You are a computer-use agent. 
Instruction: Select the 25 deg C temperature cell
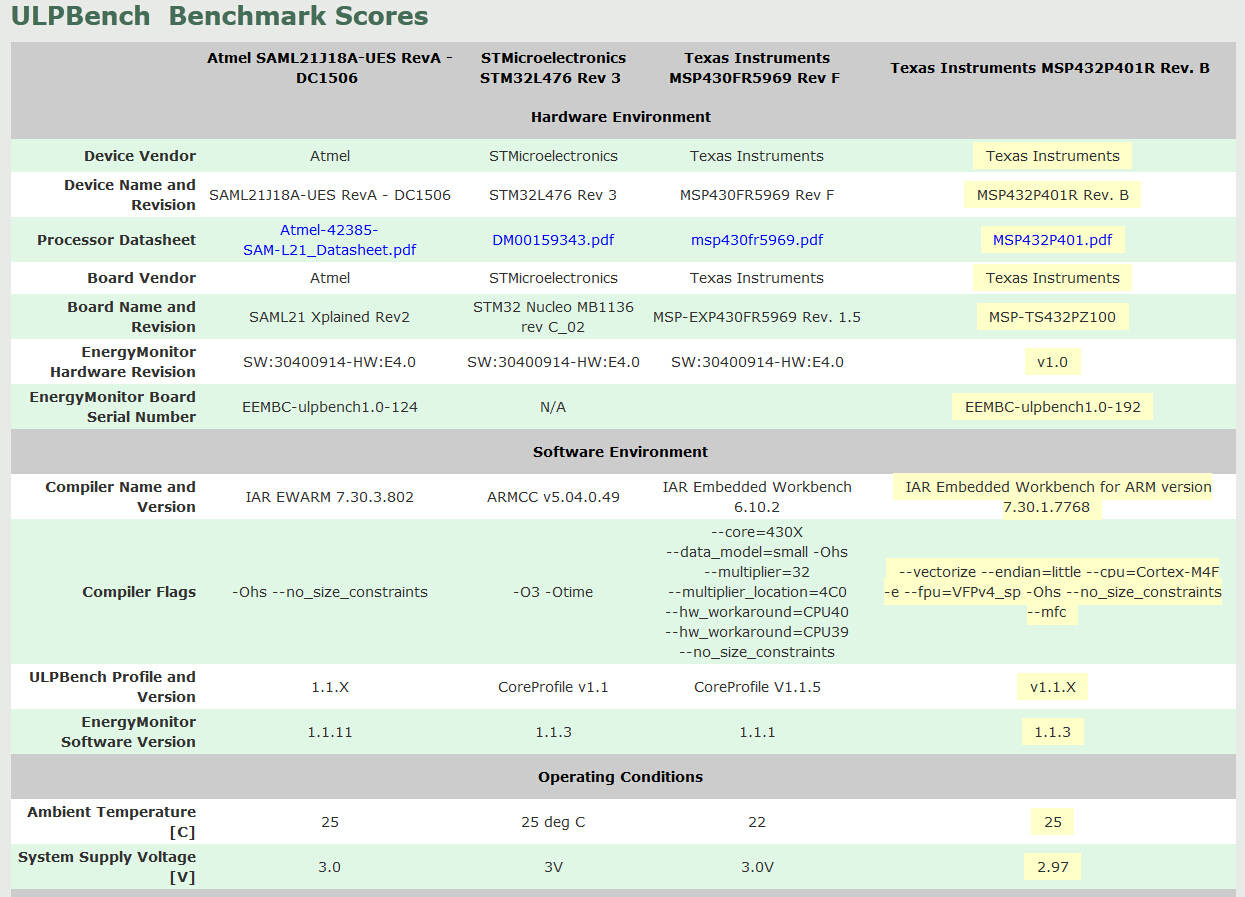[x=553, y=822]
